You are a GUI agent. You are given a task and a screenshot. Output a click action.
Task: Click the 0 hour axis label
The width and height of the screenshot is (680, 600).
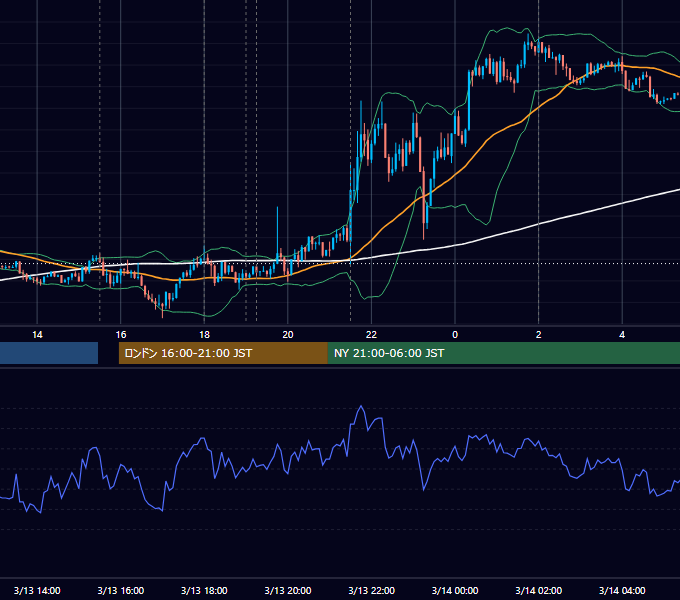pos(455,335)
